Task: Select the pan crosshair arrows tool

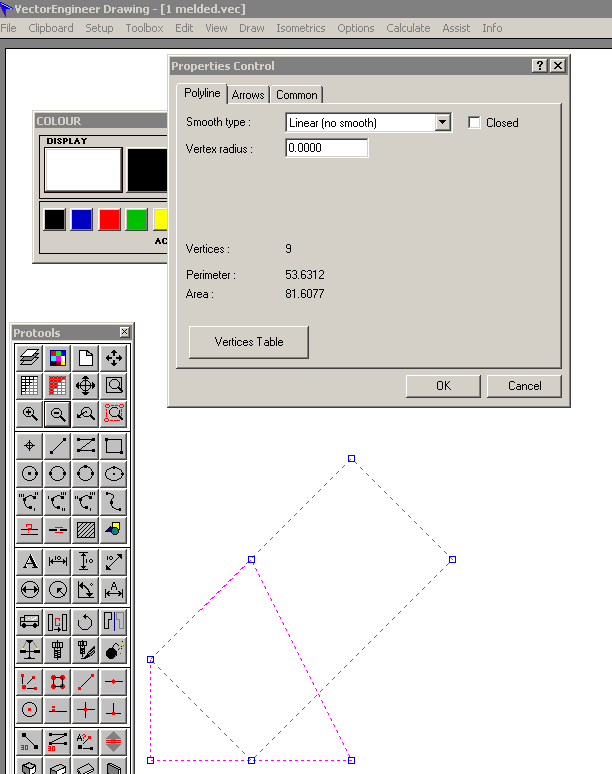Action: [x=86, y=386]
